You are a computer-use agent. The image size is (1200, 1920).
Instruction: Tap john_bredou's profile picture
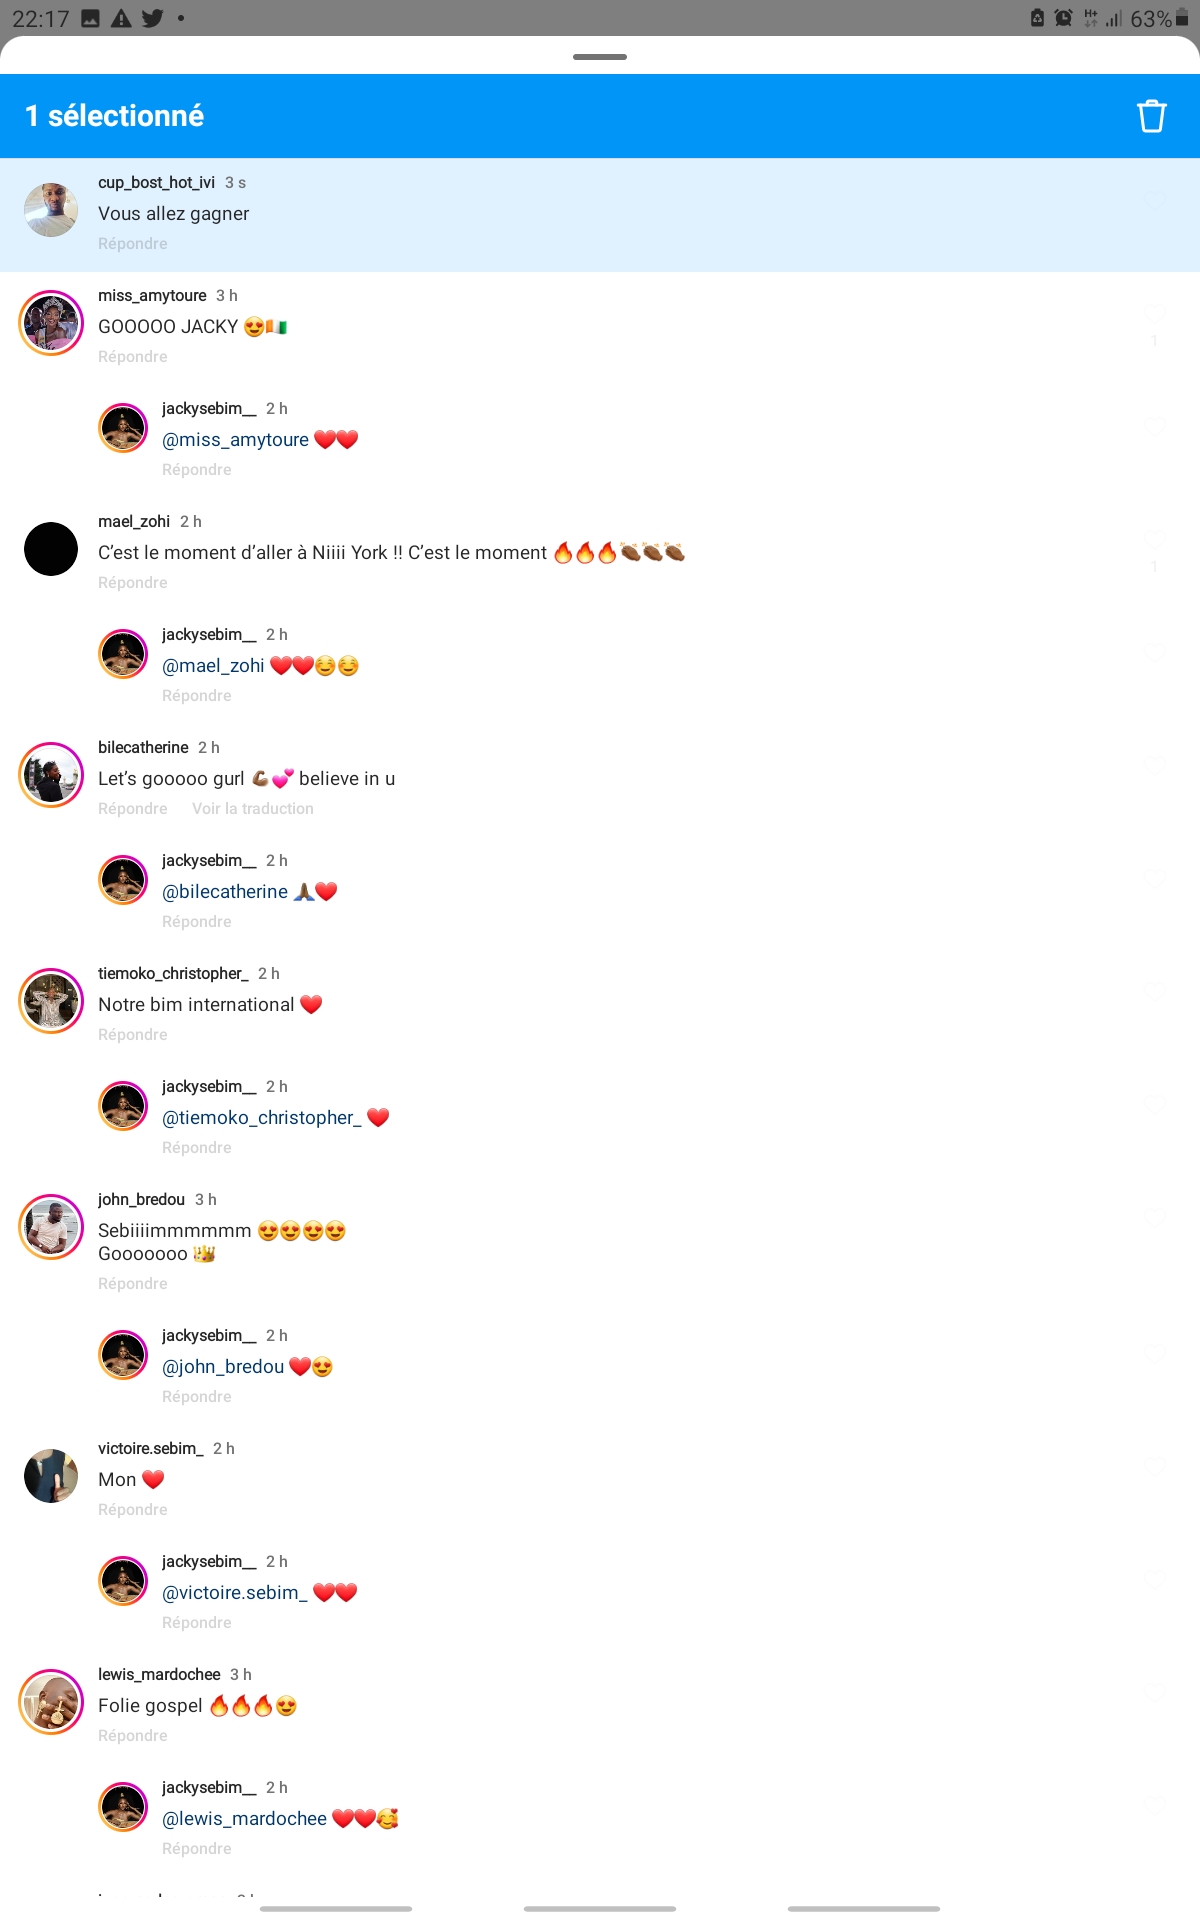51,1227
